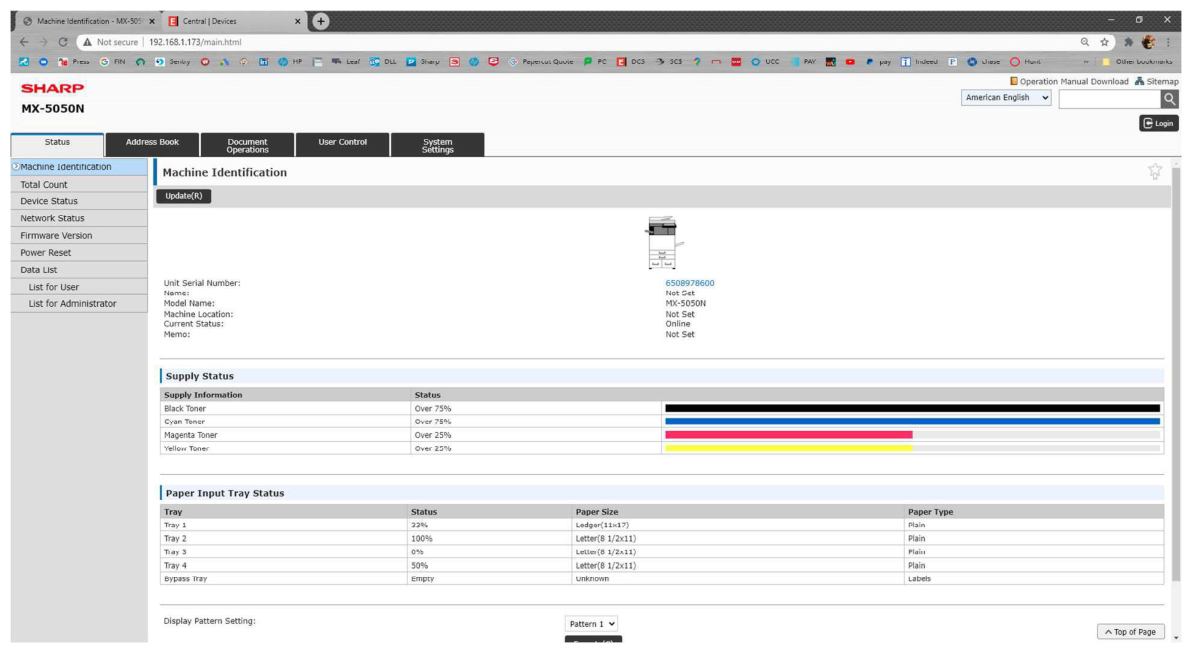Open Network Status in the sidebar
Screen dimensions: 1191x652
point(79,218)
